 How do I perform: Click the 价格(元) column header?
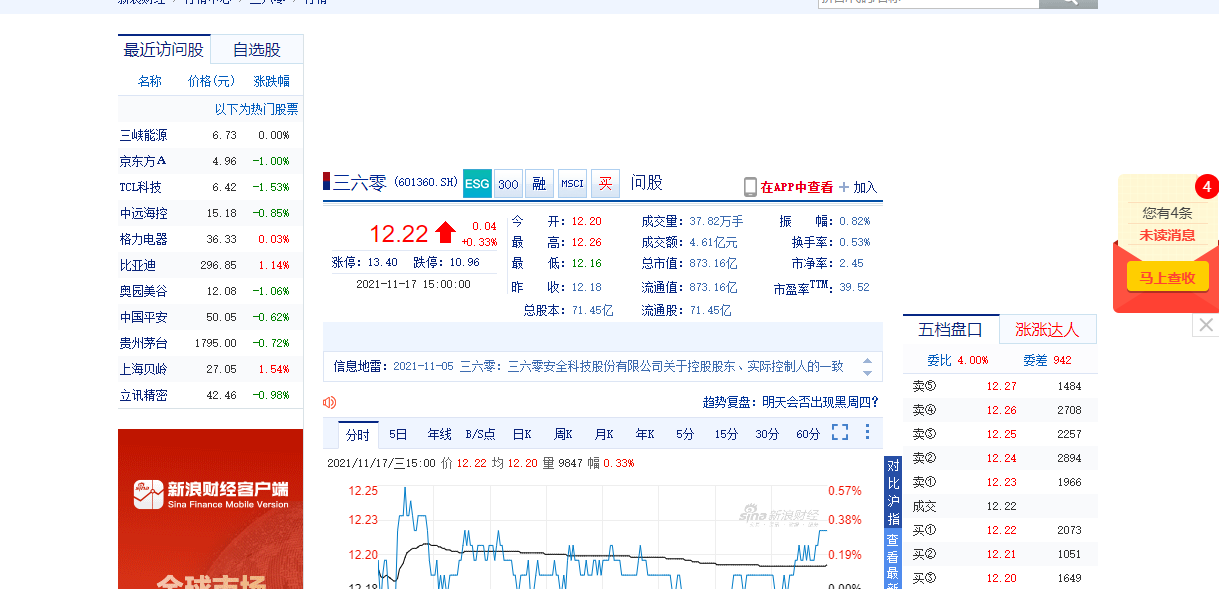212,81
